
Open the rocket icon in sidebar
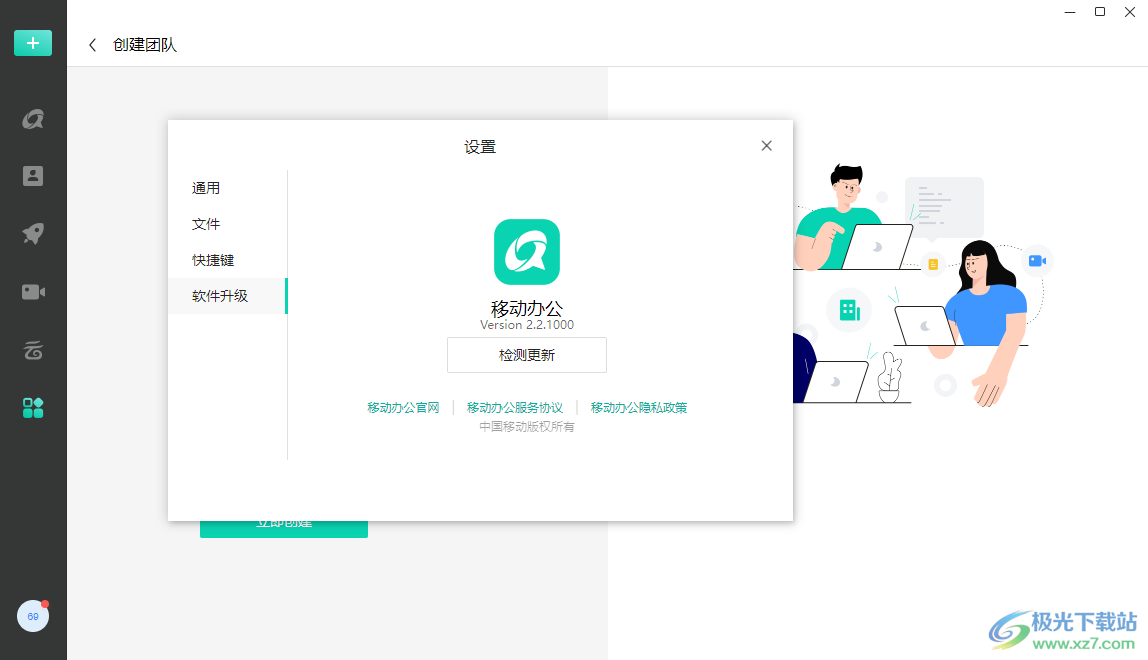pyautogui.click(x=33, y=234)
